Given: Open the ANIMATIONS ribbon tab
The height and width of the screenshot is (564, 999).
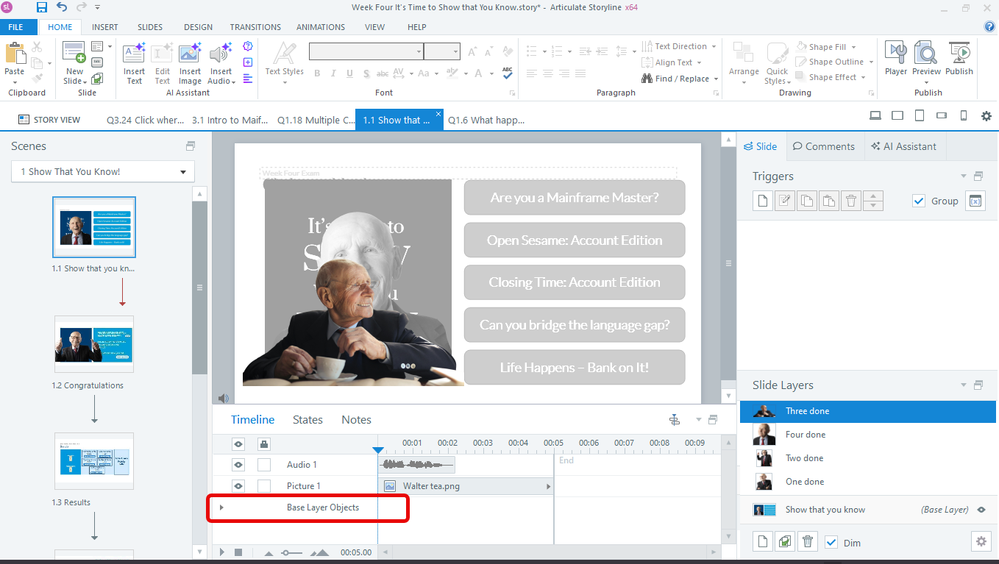Looking at the screenshot, I should coord(320,27).
